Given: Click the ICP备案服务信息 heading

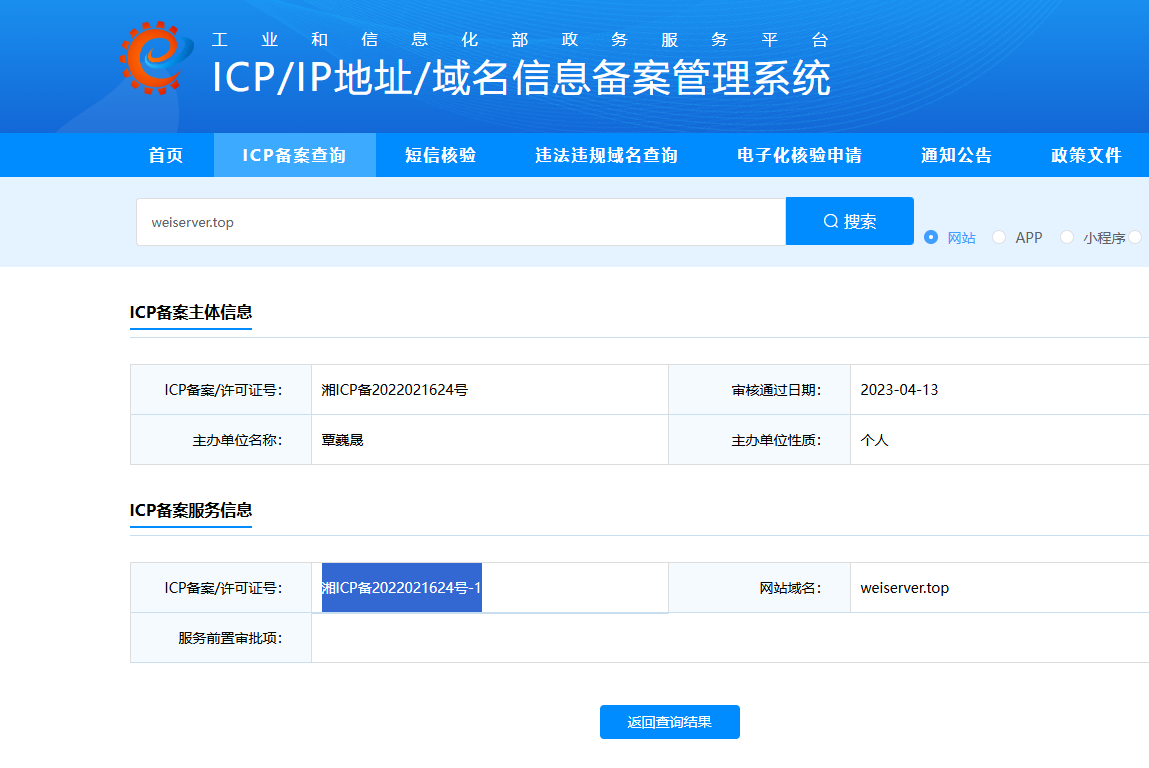Looking at the screenshot, I should click(190, 512).
